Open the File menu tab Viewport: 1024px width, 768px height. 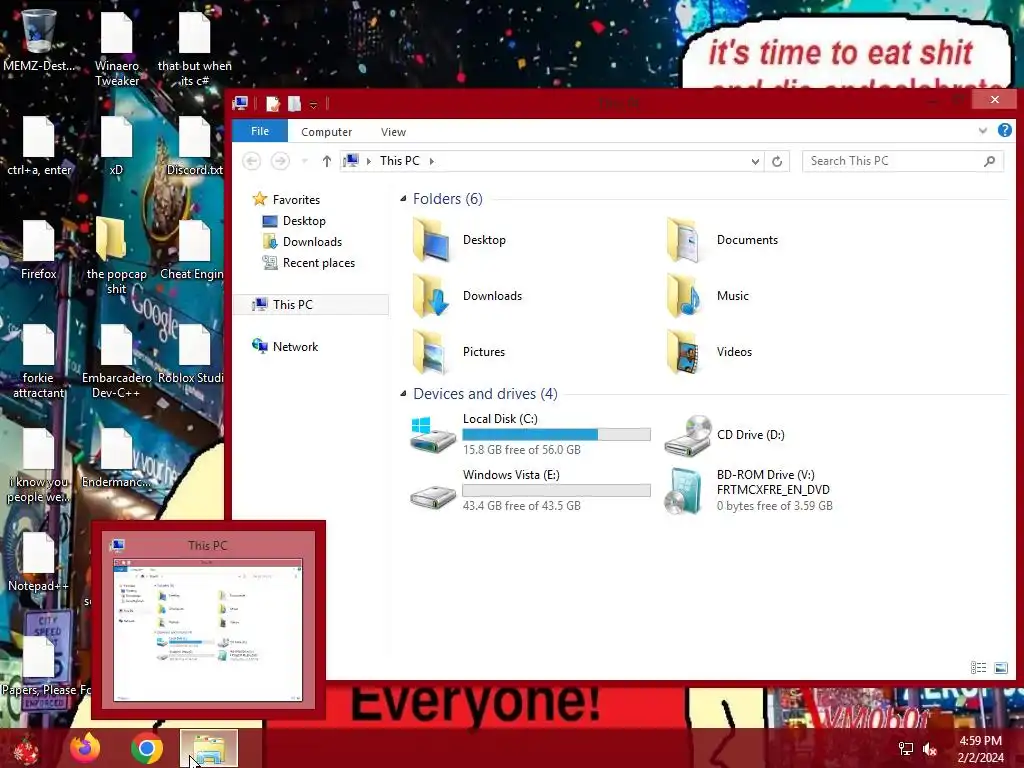[260, 131]
